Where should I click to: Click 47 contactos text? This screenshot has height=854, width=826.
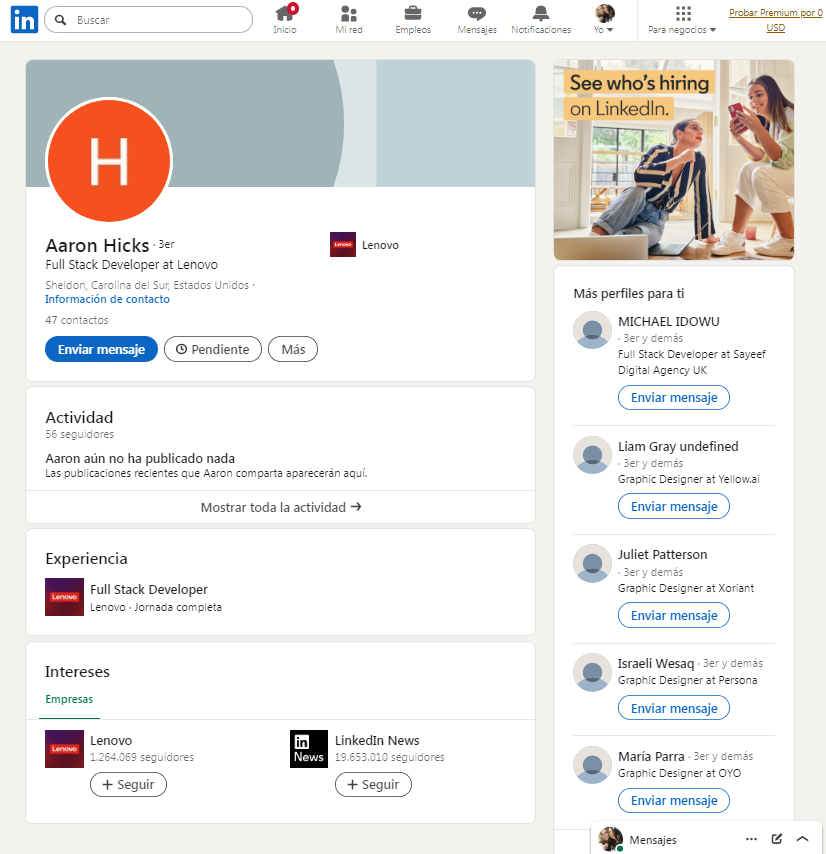click(x=77, y=320)
